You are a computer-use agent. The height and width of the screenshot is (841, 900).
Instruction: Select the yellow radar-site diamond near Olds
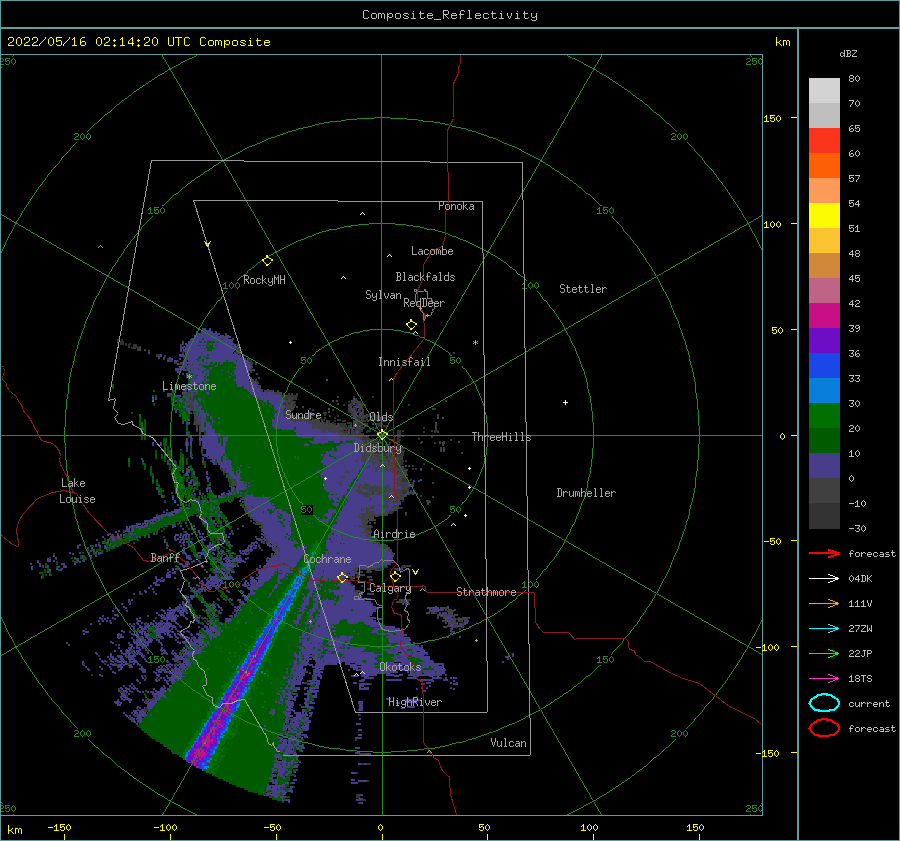click(382, 435)
